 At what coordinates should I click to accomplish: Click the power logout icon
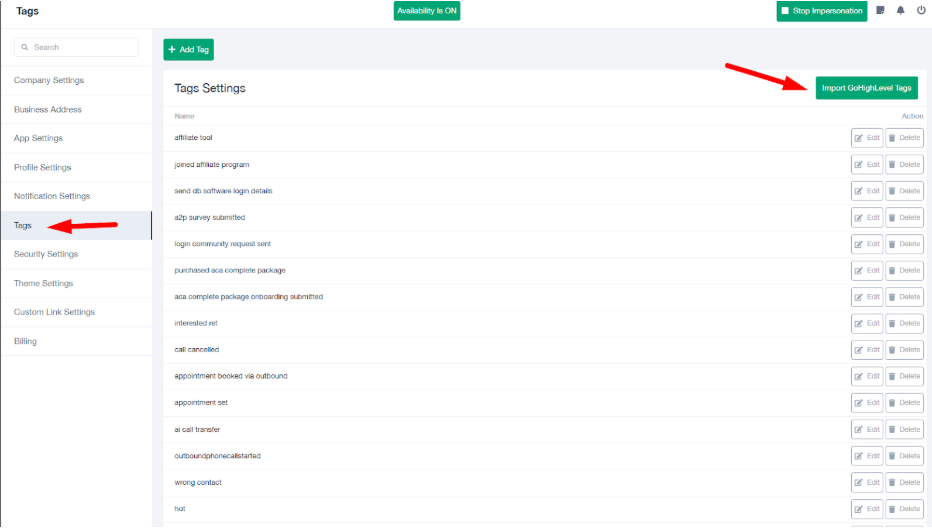click(920, 11)
